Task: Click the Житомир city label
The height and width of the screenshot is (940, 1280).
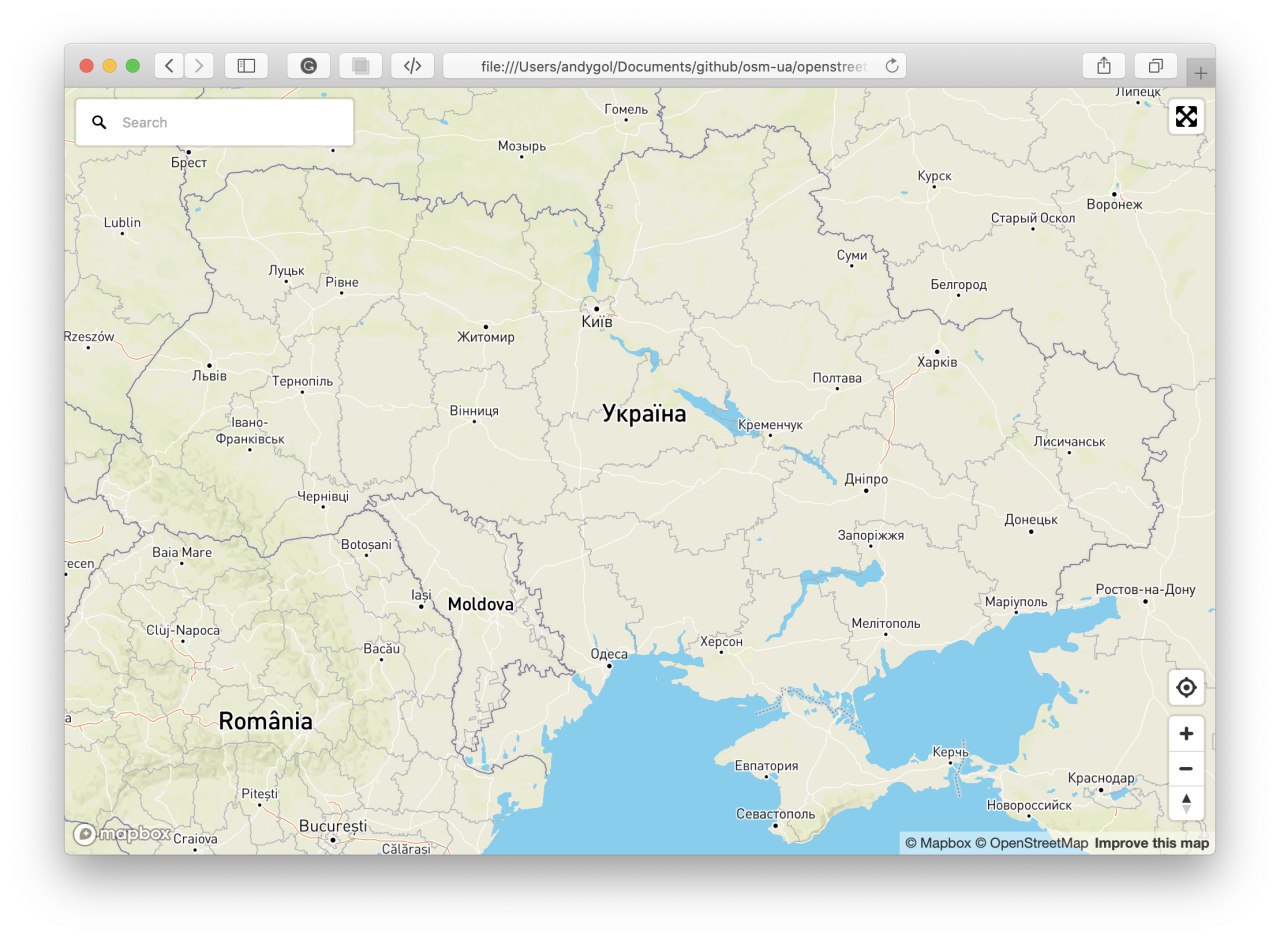Action: [x=486, y=337]
